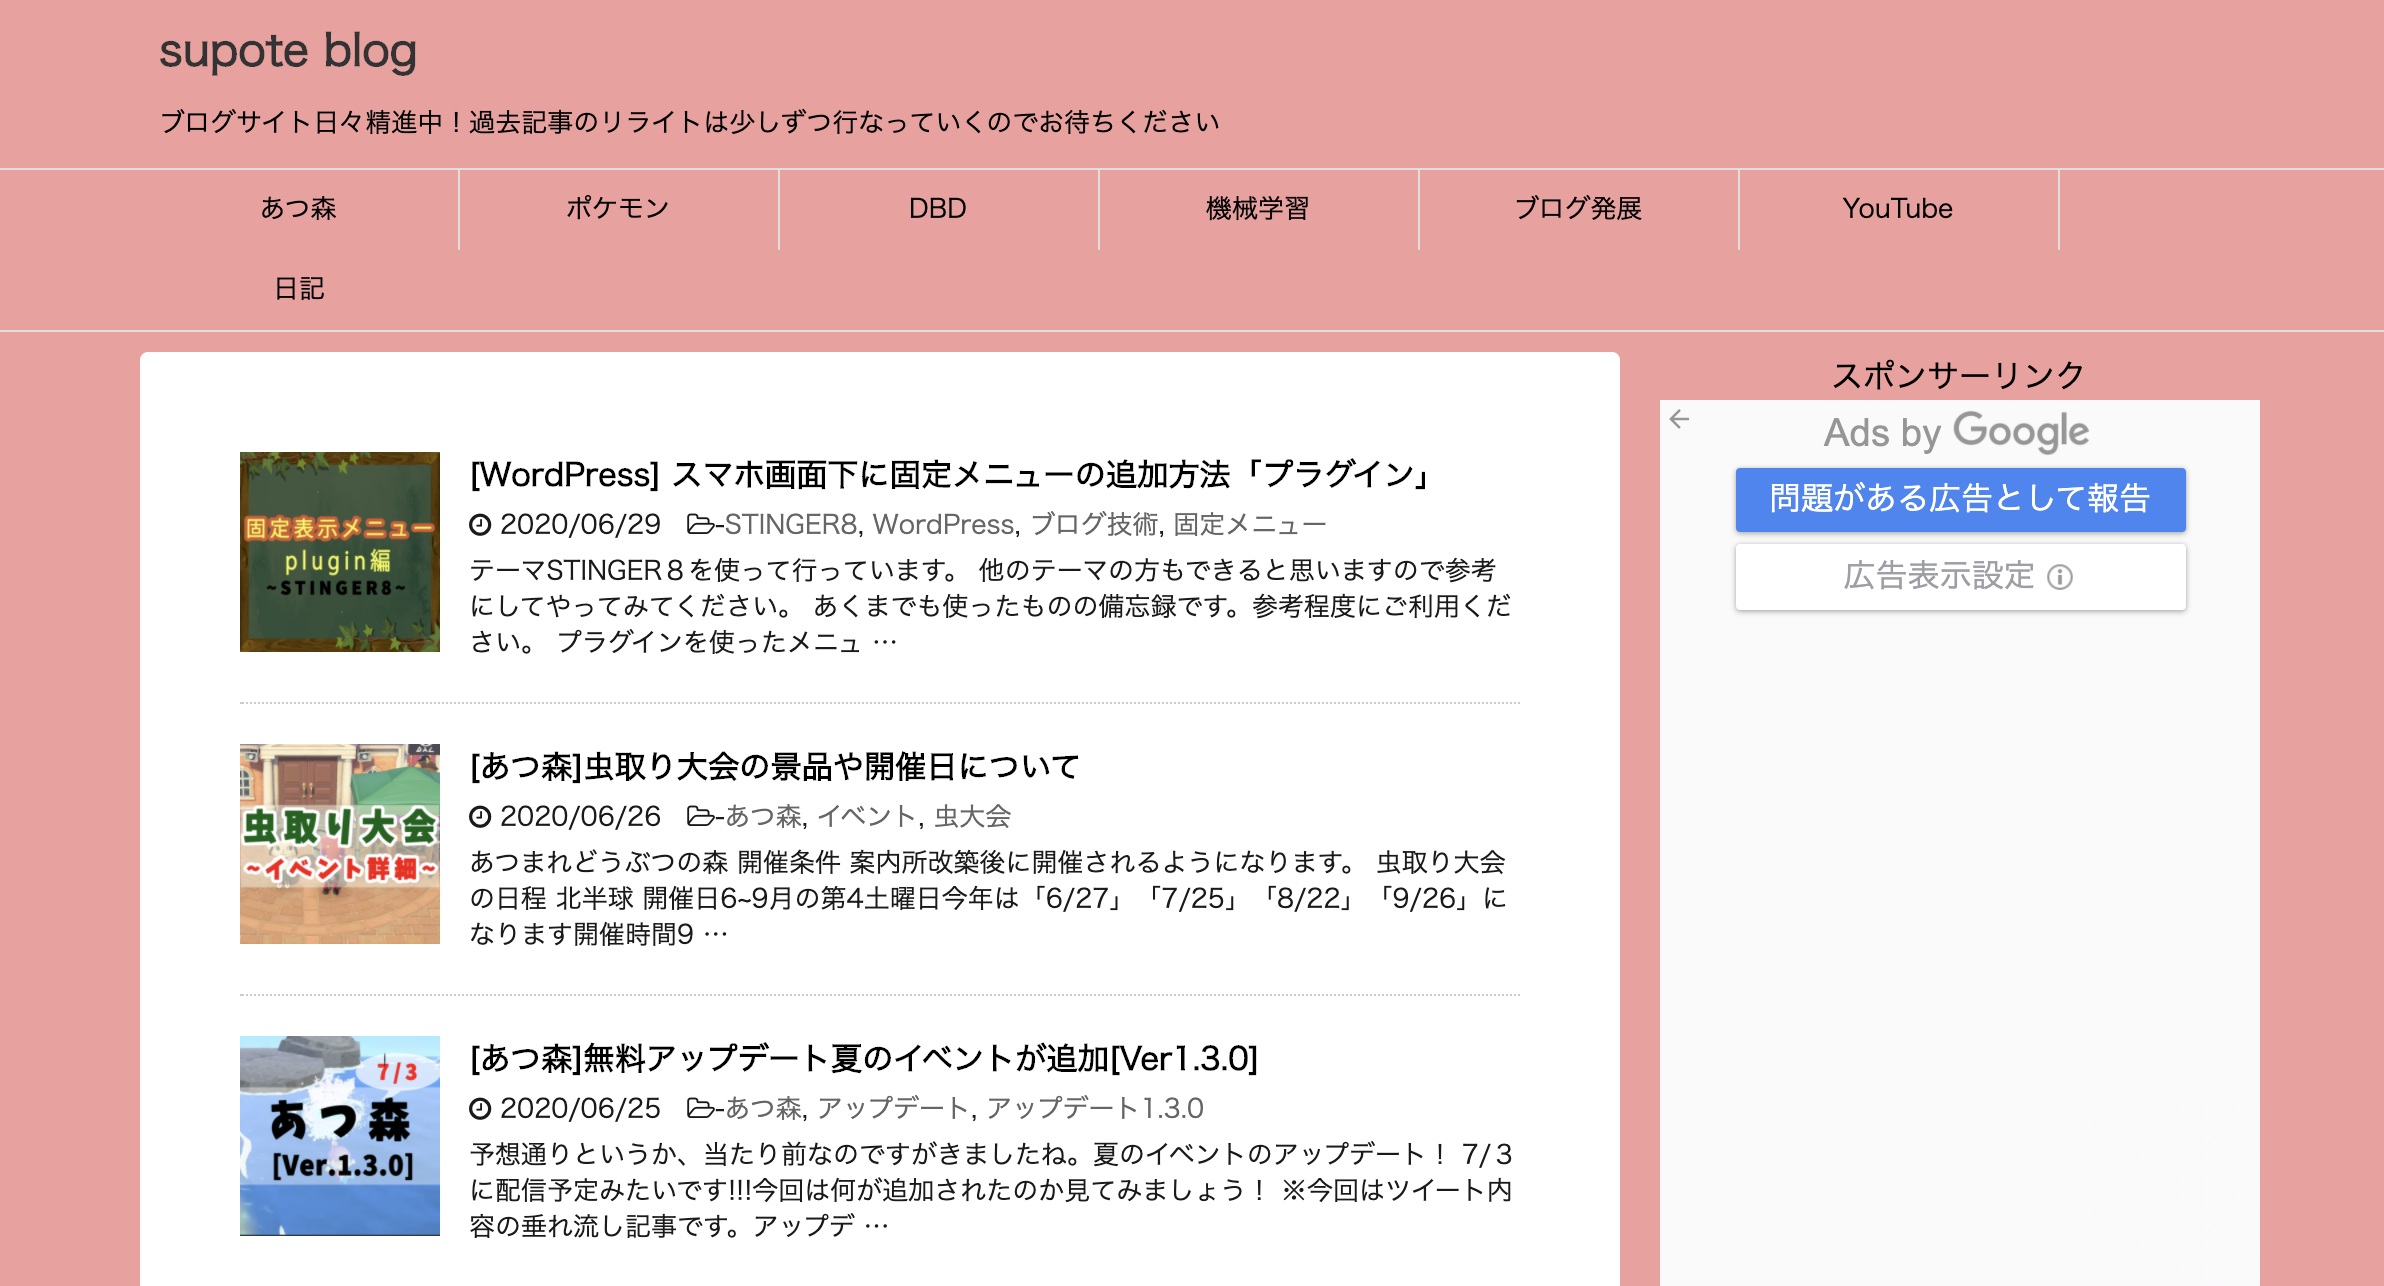This screenshot has width=2384, height=1286.
Task: Open the あつ森 Ver.1.3.0 post thumbnail
Action: point(340,1136)
